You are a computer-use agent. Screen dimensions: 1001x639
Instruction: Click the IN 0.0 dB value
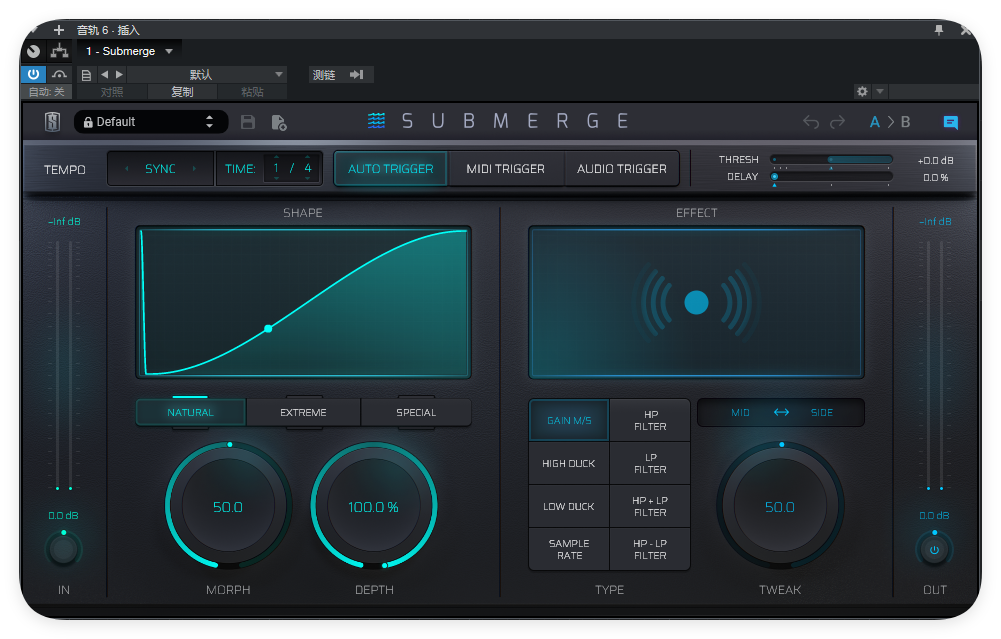(63, 515)
